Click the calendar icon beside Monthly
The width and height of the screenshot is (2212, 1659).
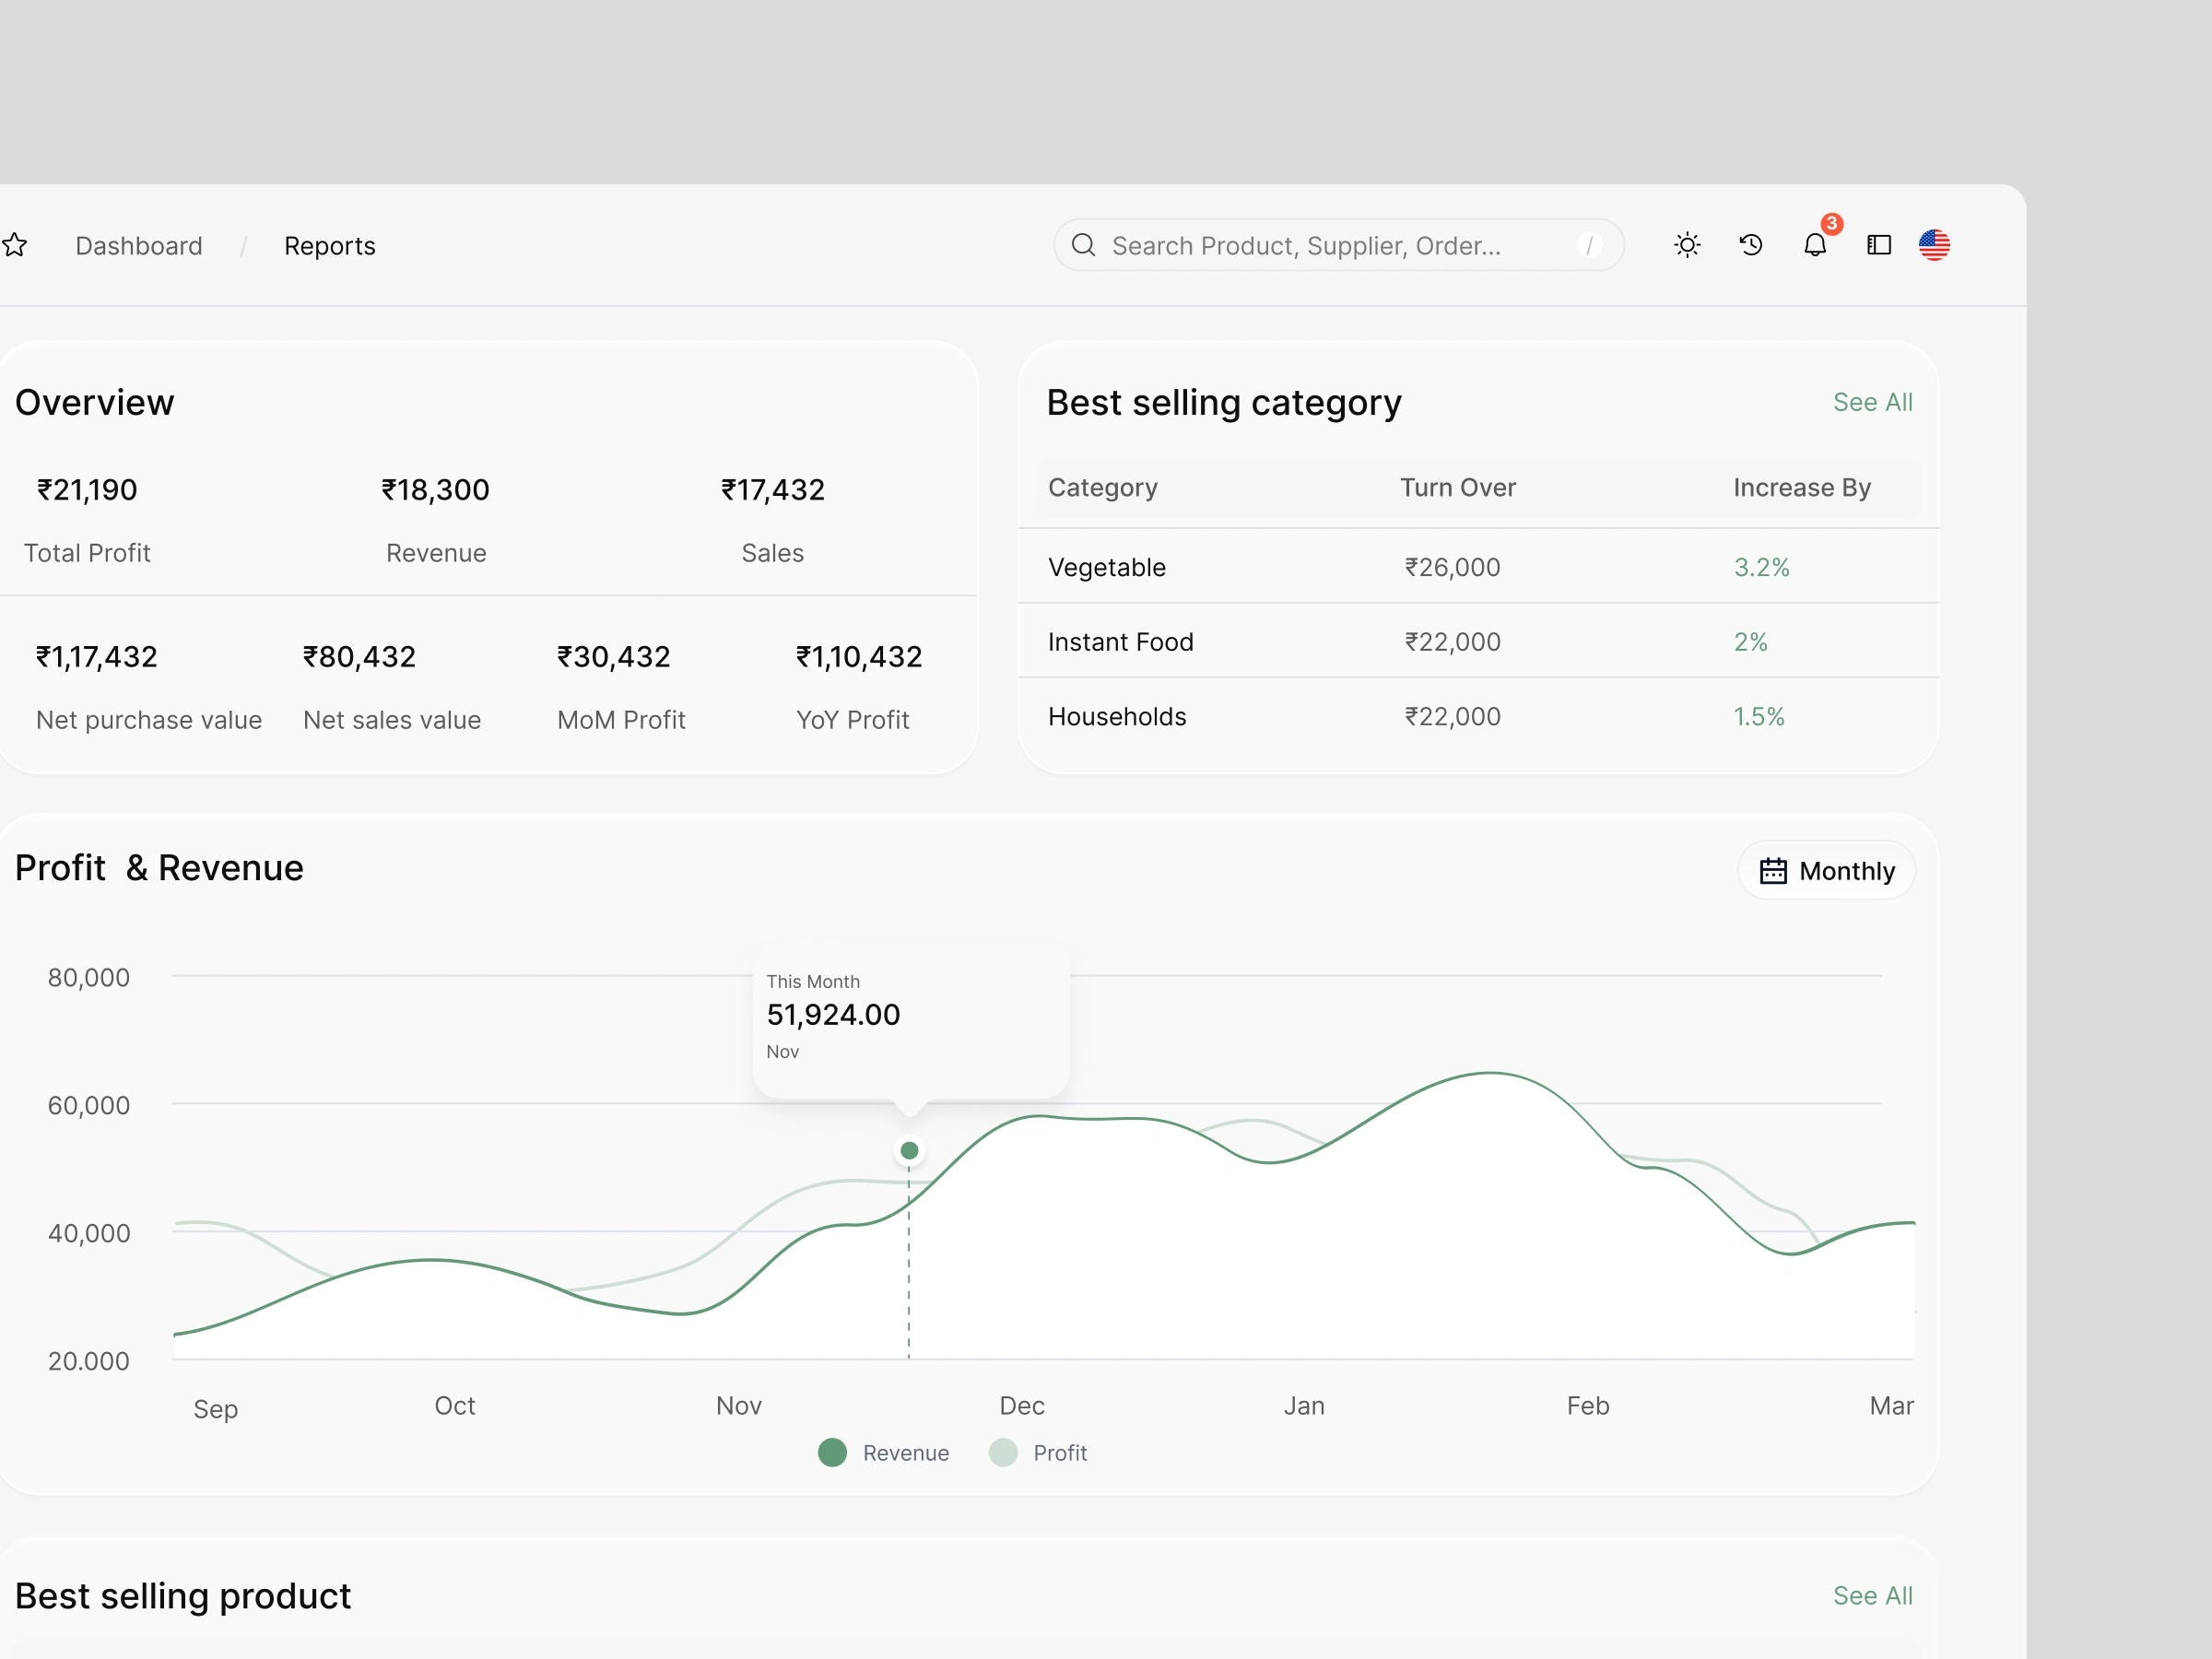[x=1773, y=871]
